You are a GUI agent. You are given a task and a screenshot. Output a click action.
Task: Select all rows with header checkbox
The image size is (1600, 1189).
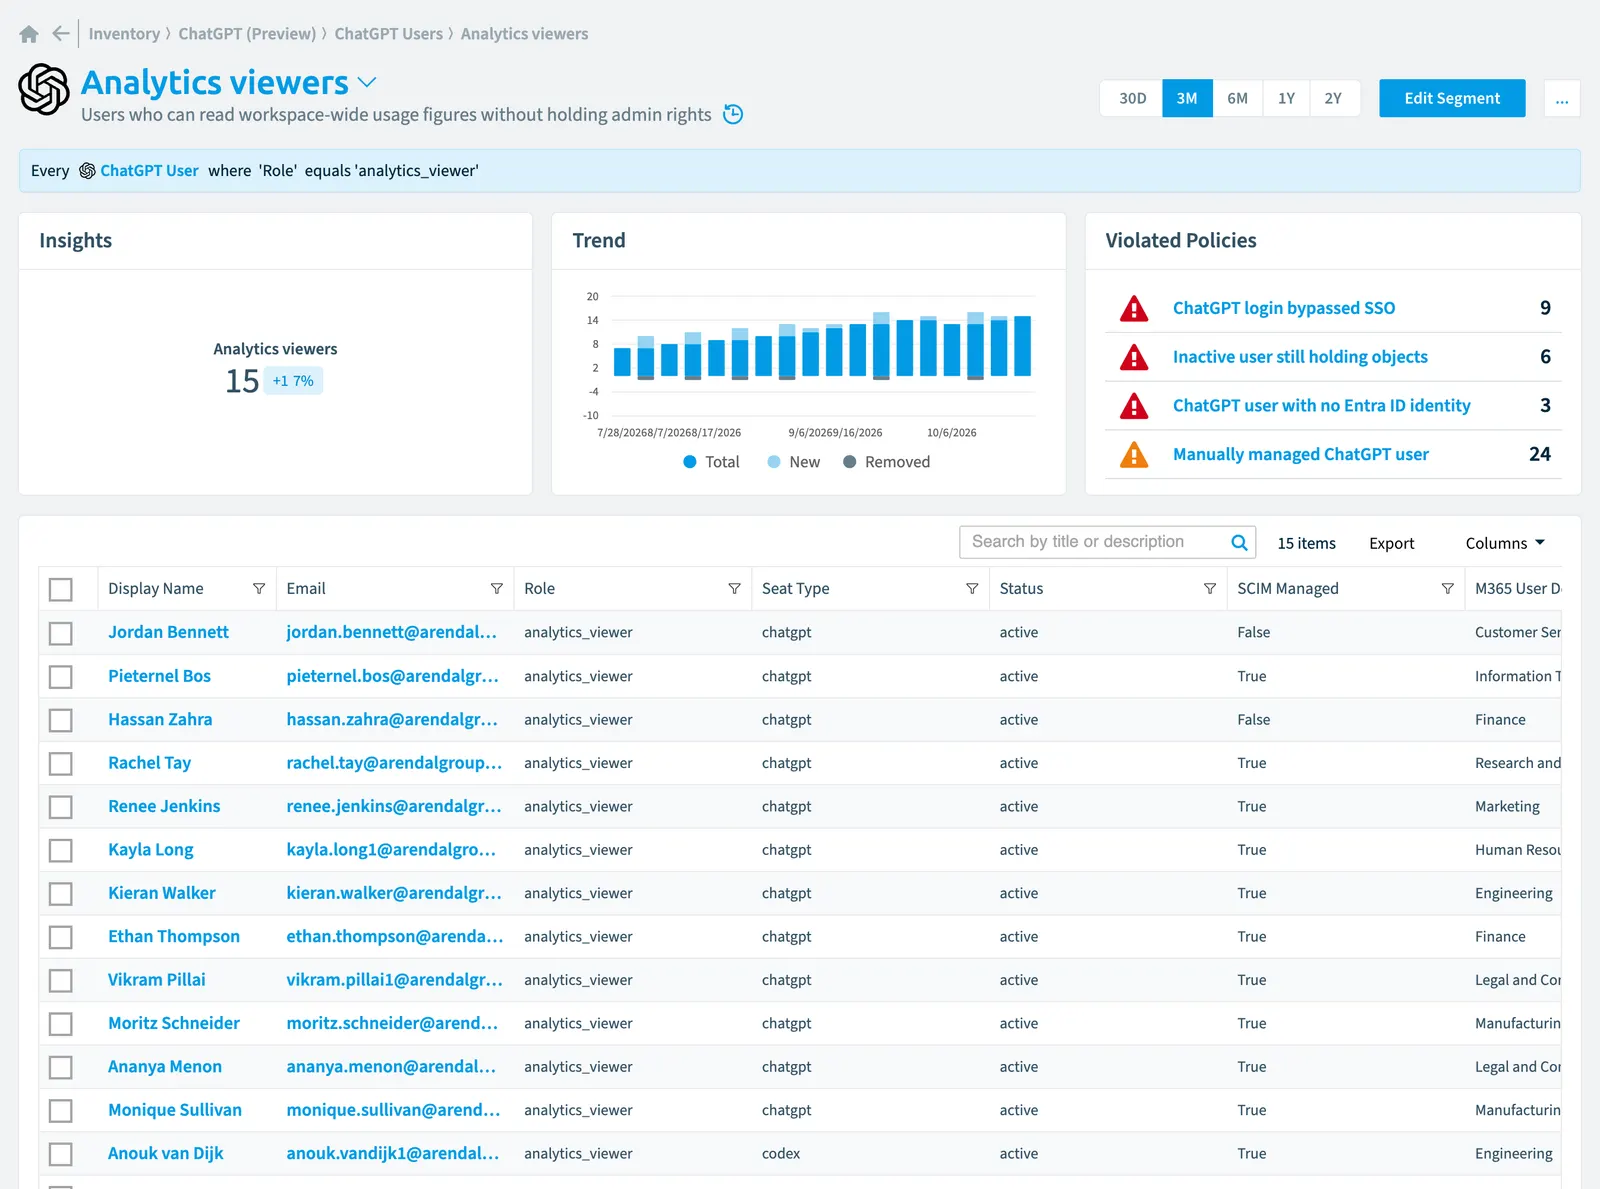tap(61, 590)
